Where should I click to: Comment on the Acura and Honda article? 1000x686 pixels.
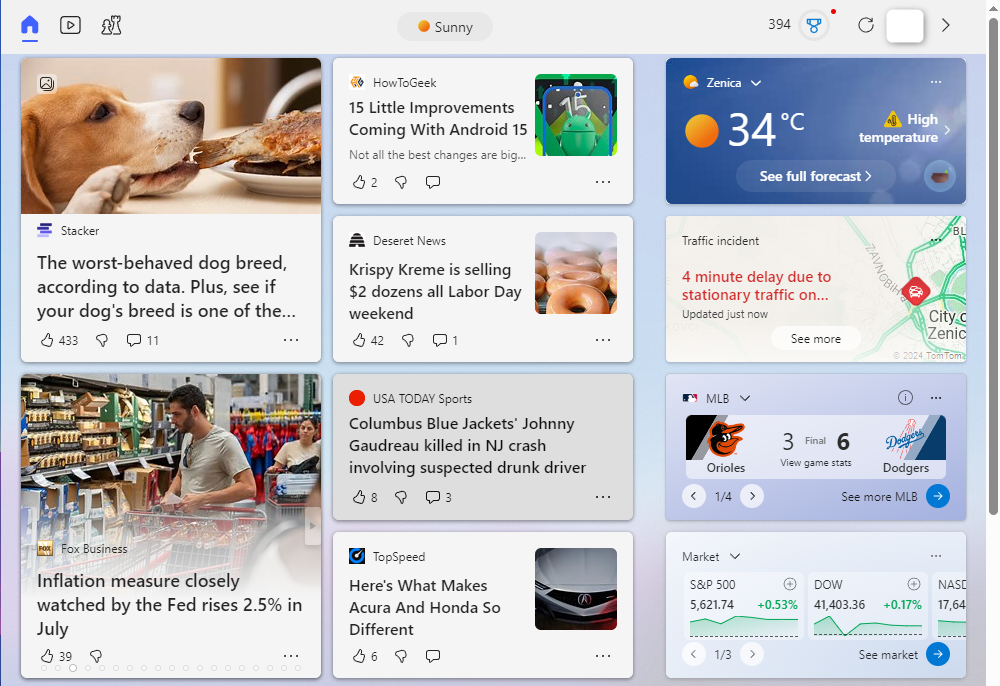[x=433, y=655]
